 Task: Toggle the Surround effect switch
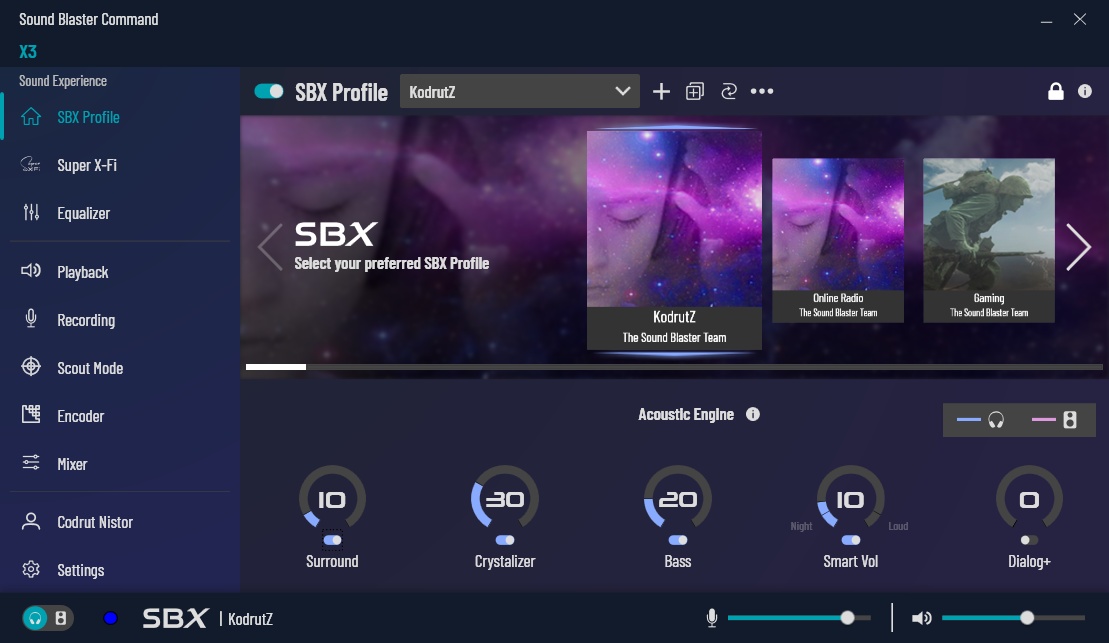[x=332, y=540]
